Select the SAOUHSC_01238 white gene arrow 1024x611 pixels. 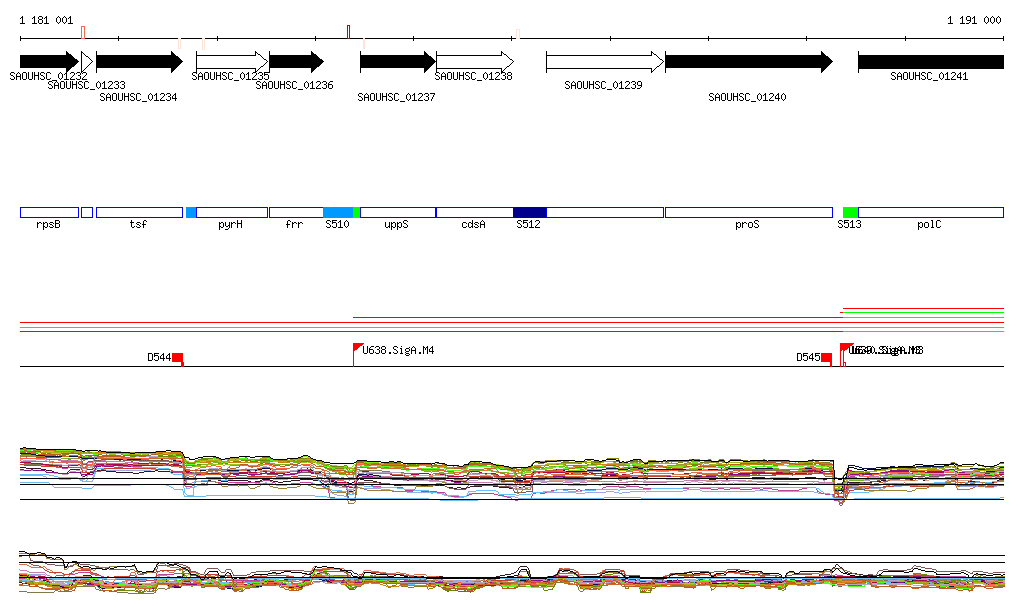(475, 62)
